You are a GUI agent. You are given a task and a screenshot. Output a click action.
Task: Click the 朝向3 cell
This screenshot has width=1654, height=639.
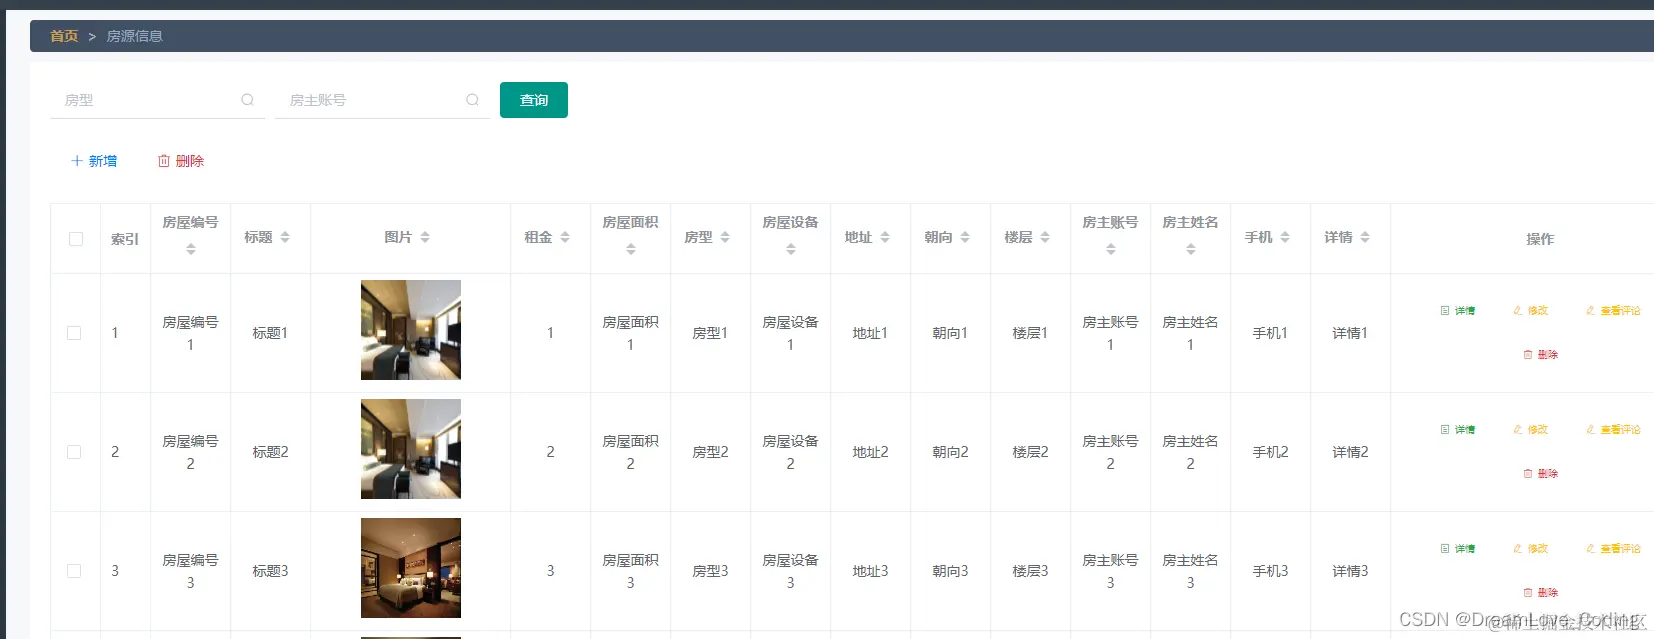pyautogui.click(x=950, y=571)
